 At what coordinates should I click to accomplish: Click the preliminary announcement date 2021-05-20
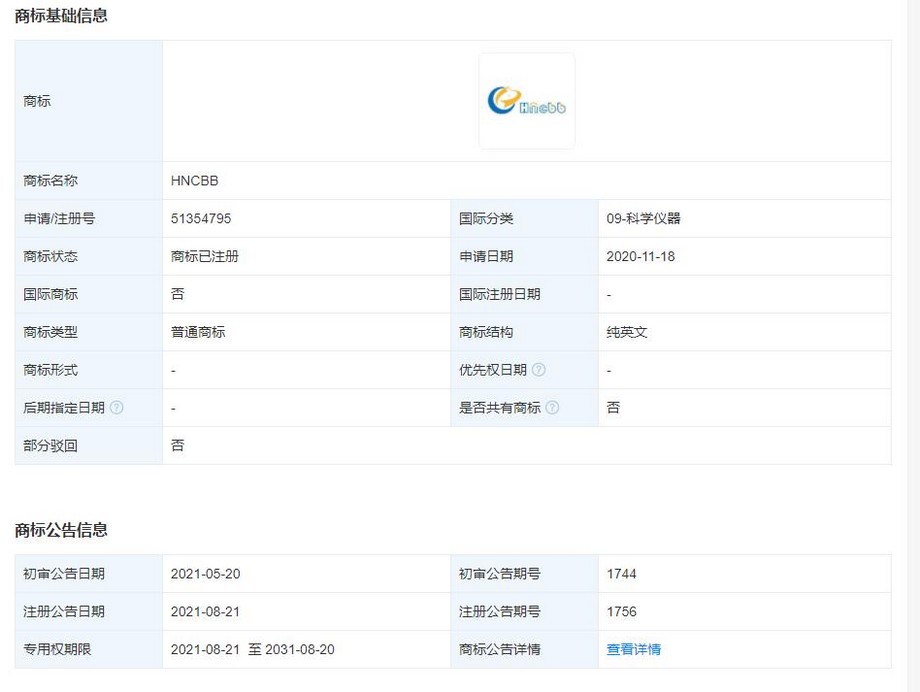click(x=205, y=574)
